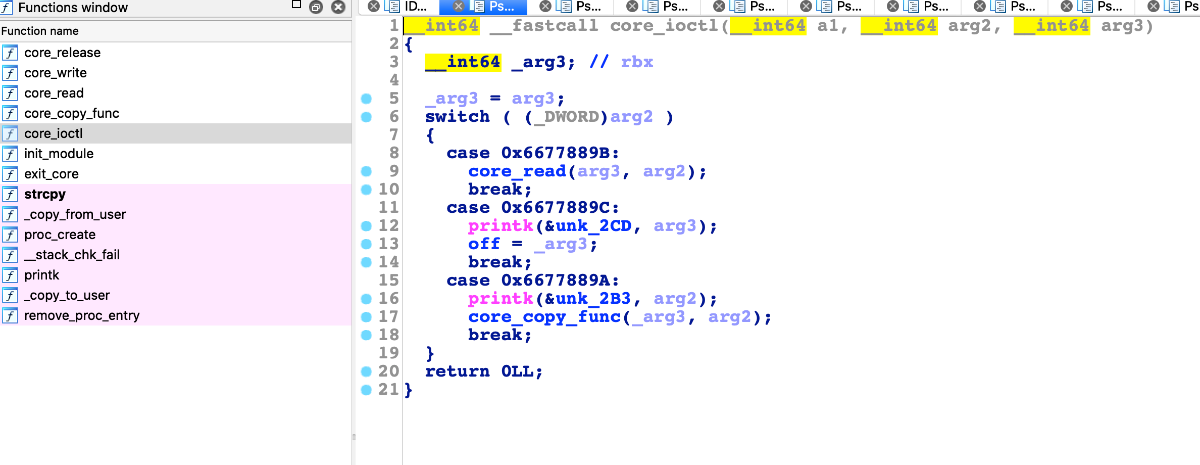
Task: Click the function icon beside init_module
Action: [x=10, y=154]
